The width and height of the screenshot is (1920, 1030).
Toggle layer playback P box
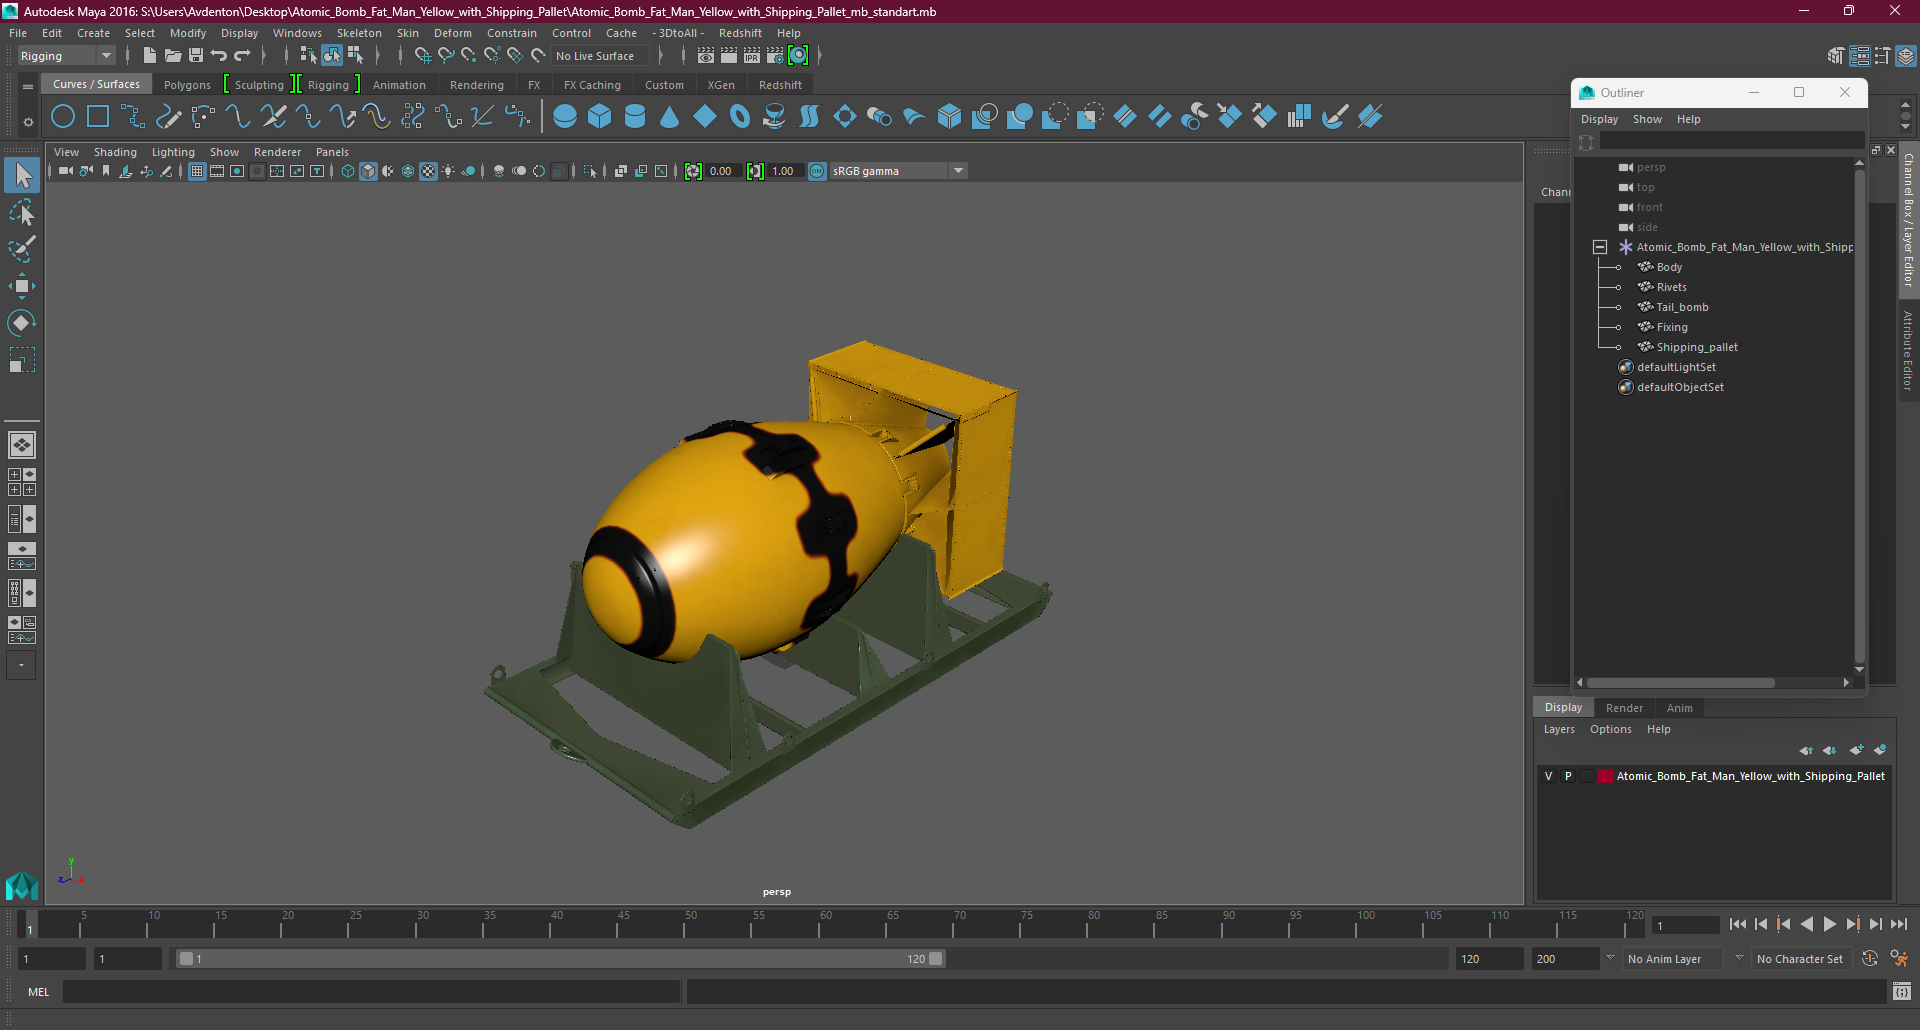pyautogui.click(x=1568, y=777)
